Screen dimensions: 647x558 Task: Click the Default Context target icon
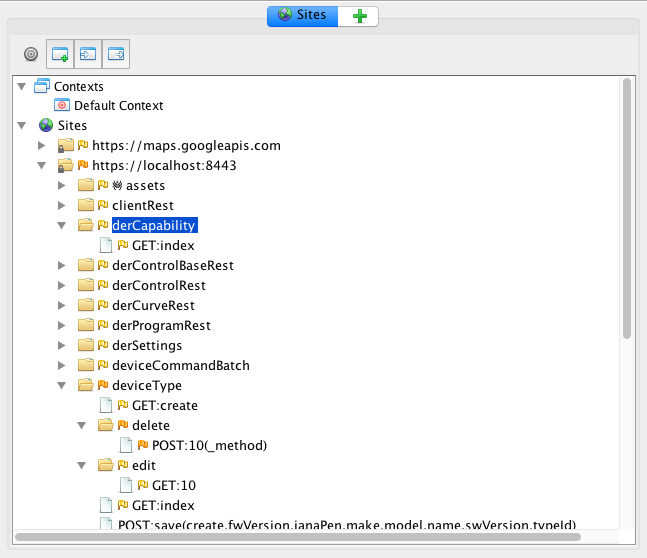[x=62, y=106]
